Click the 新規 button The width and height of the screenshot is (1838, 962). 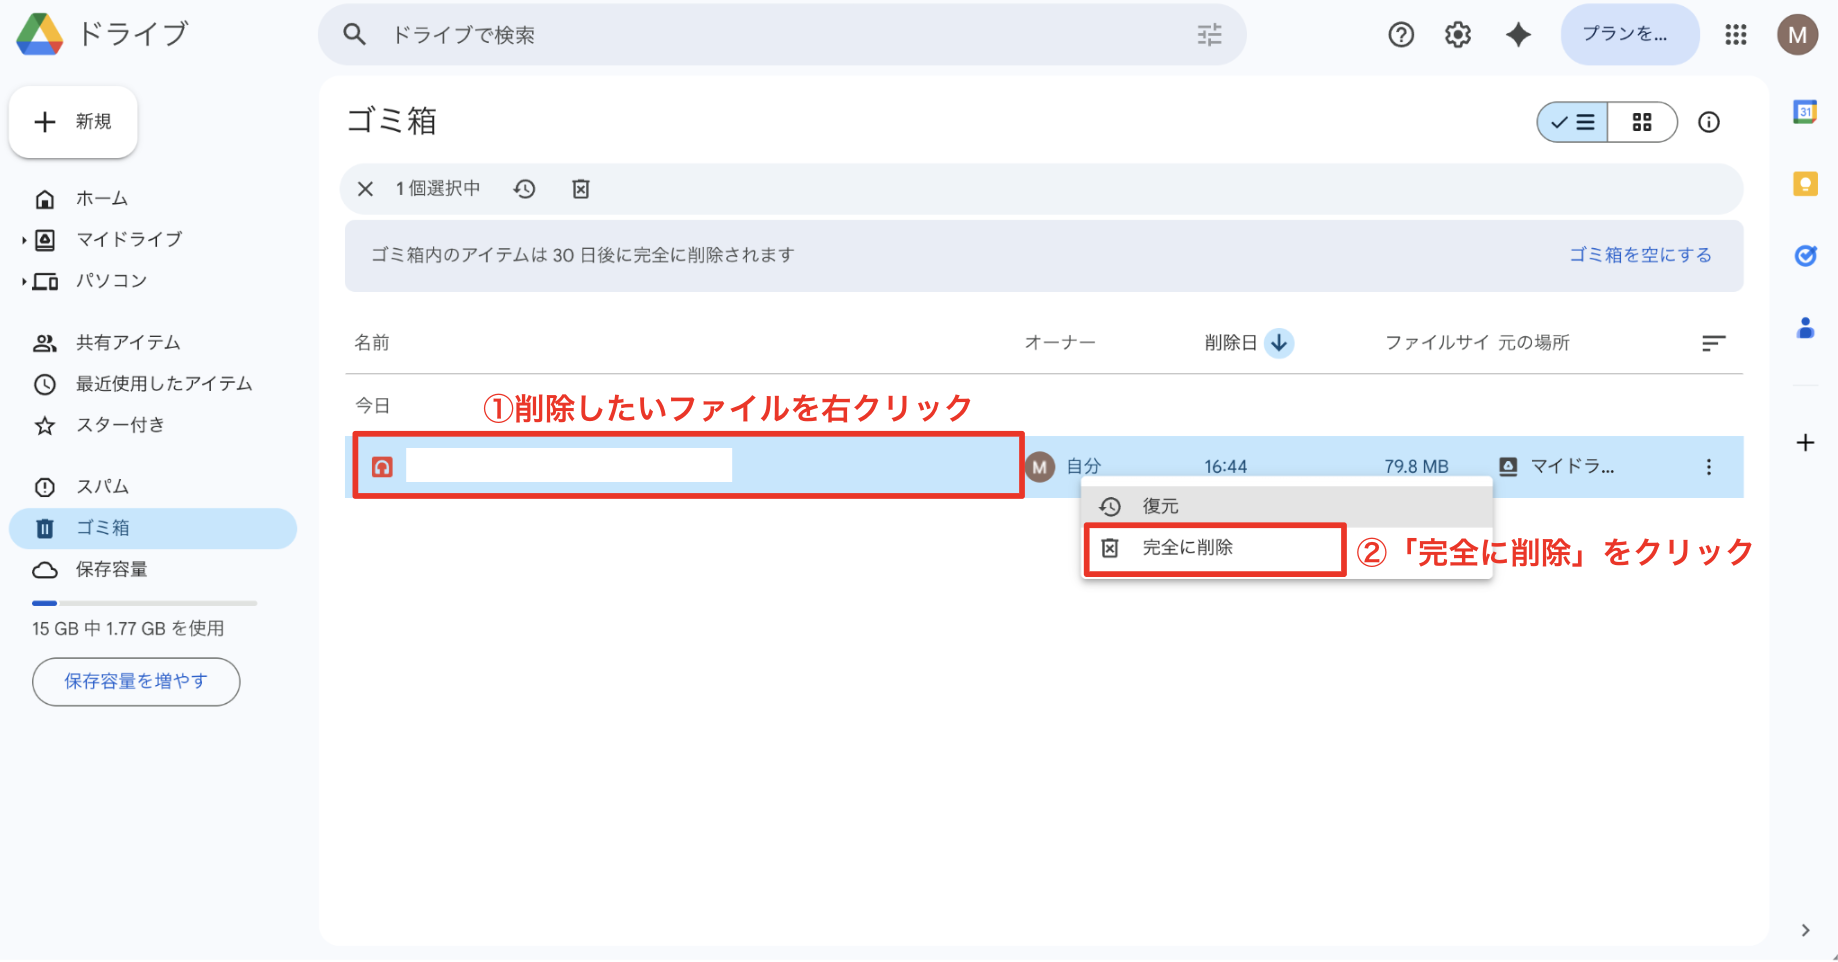[x=73, y=122]
